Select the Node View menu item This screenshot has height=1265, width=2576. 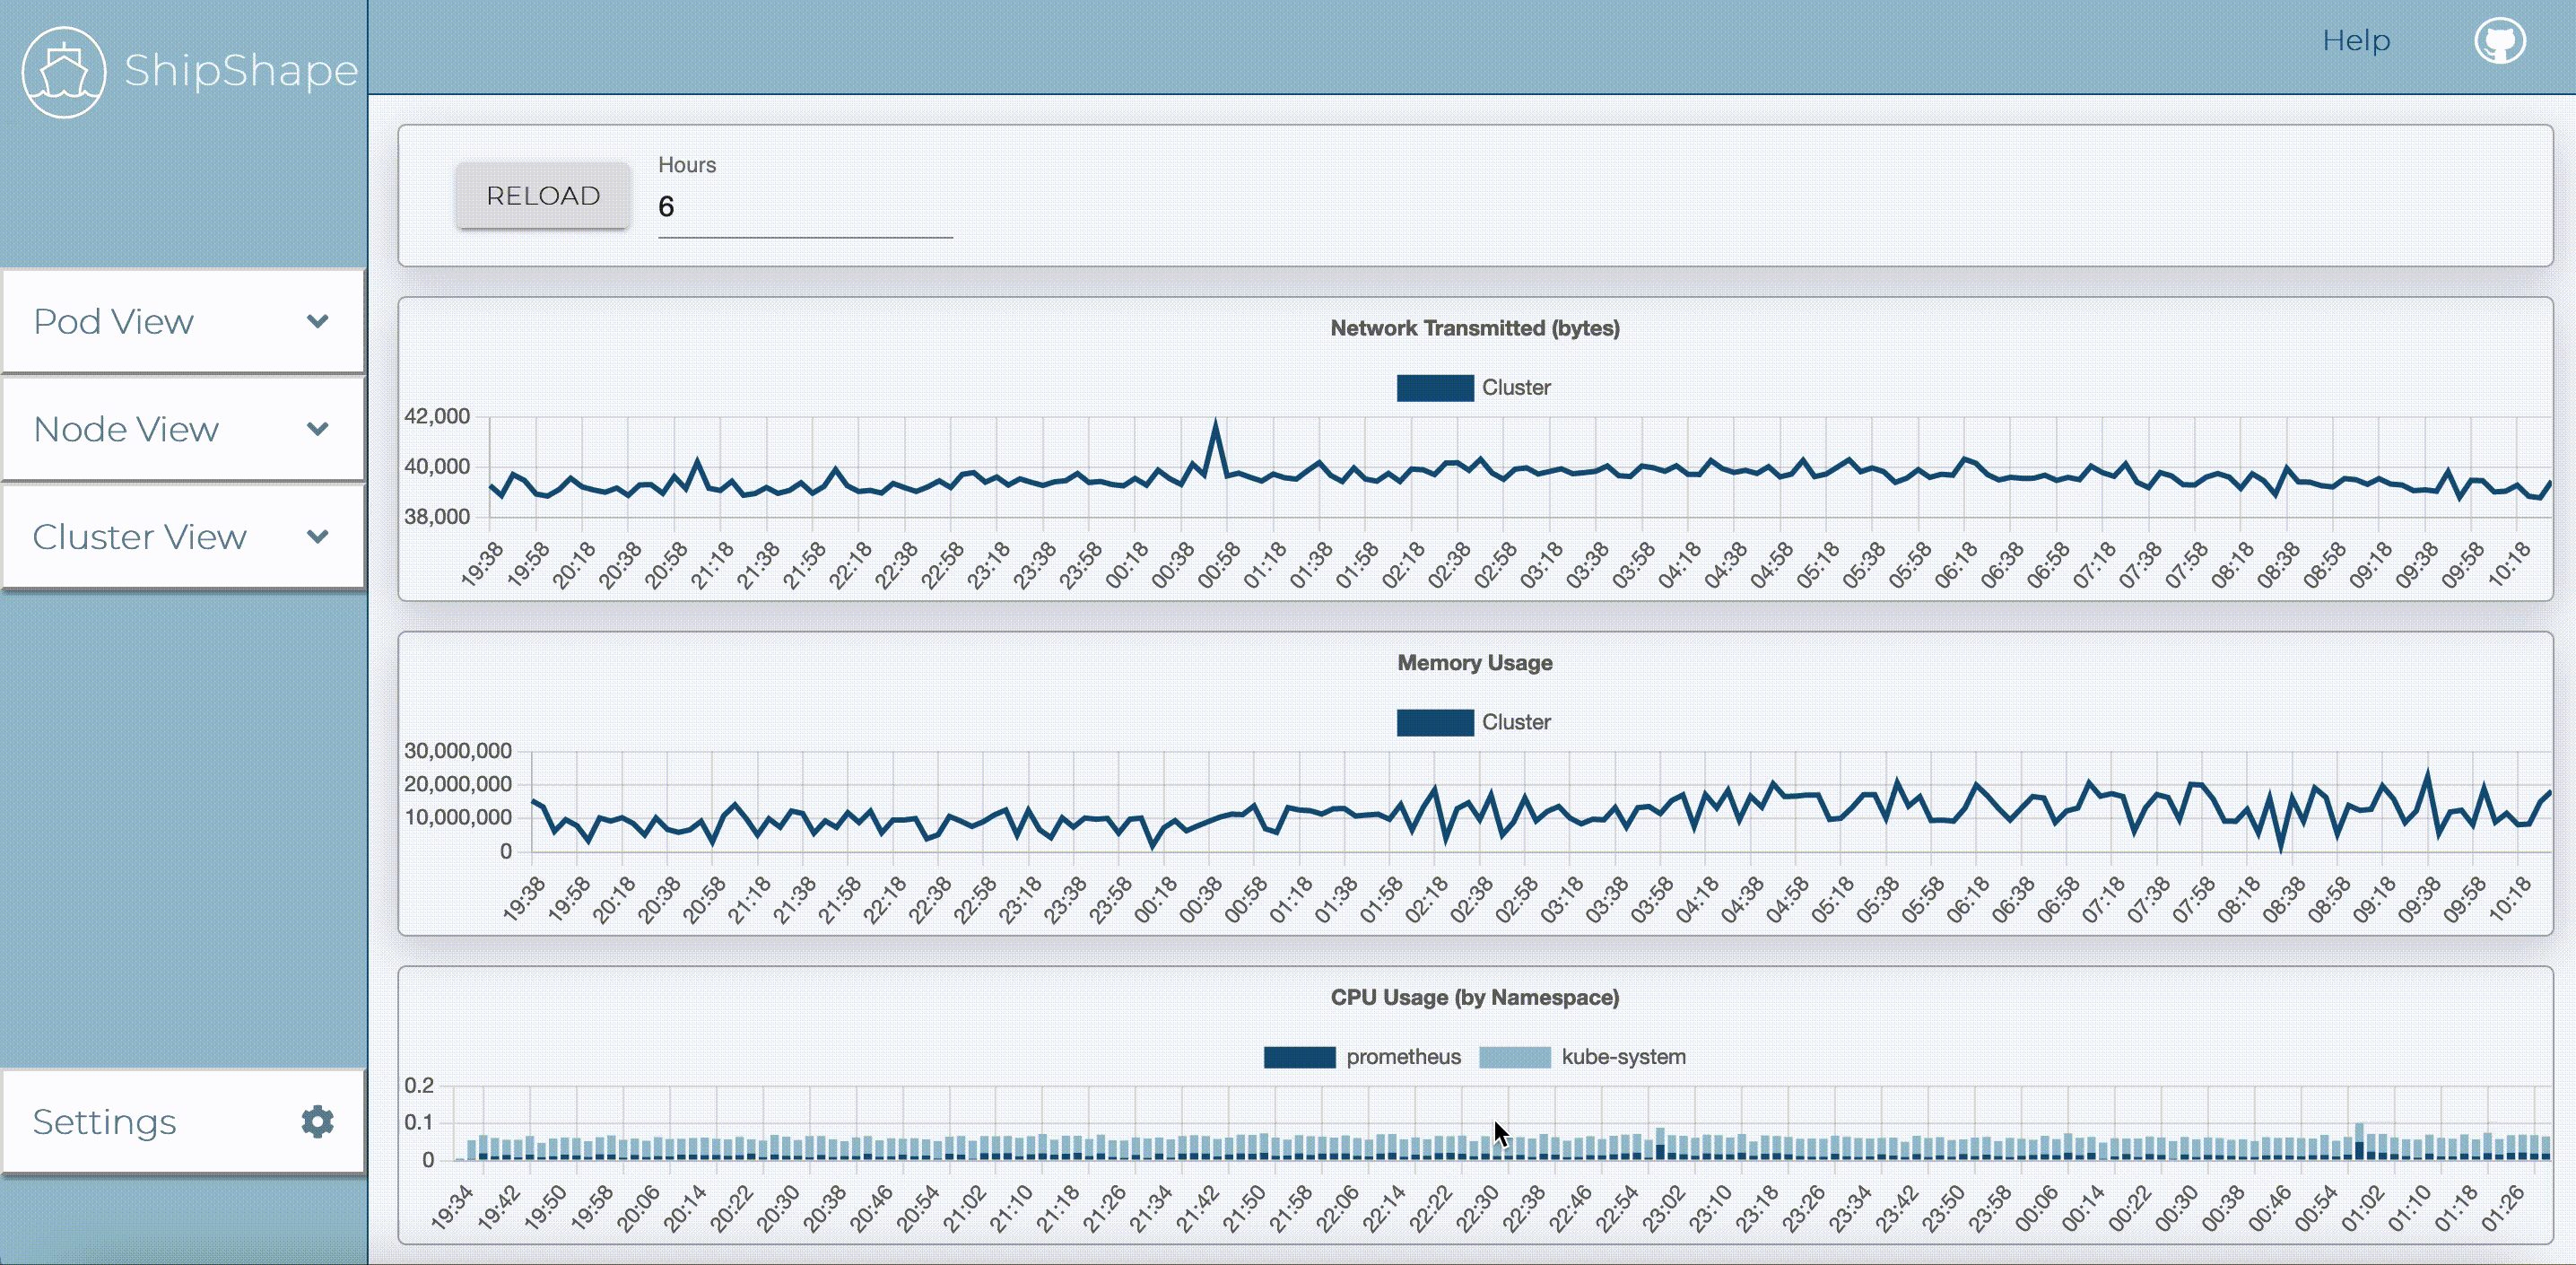click(126, 429)
